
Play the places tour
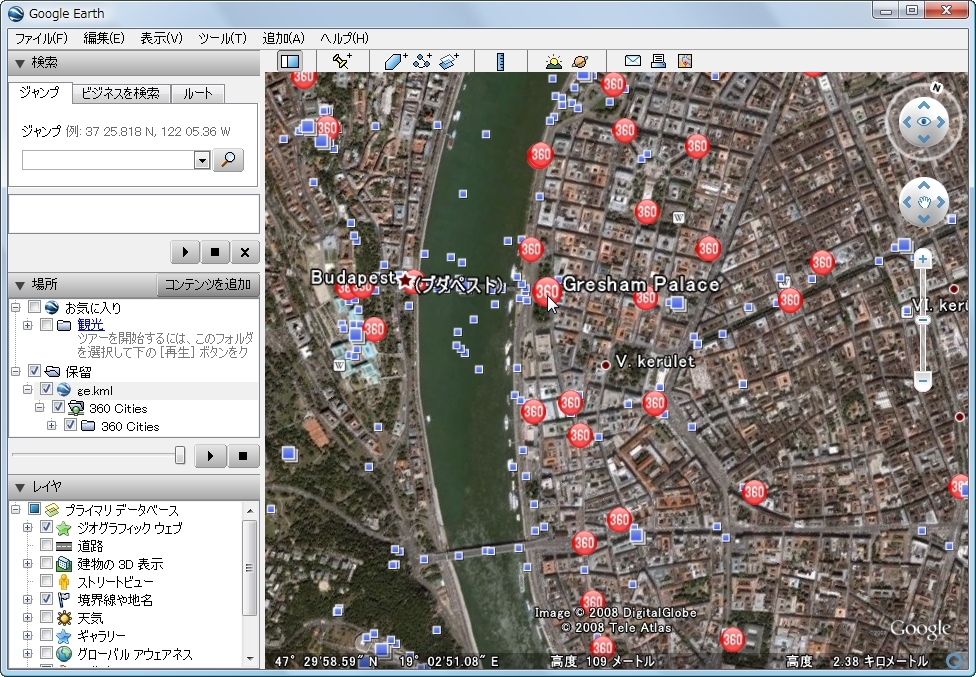[210, 456]
